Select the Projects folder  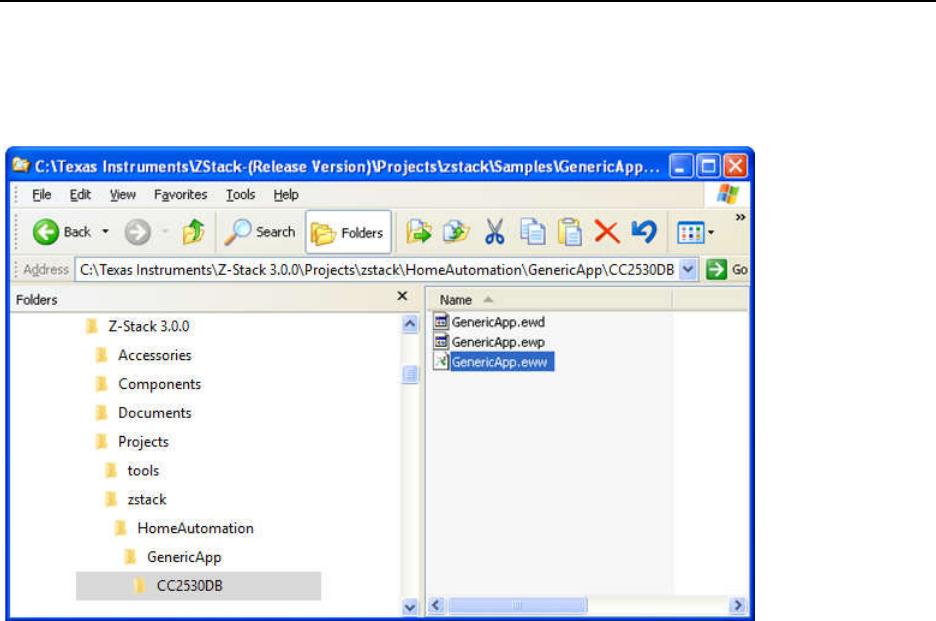coord(133,442)
